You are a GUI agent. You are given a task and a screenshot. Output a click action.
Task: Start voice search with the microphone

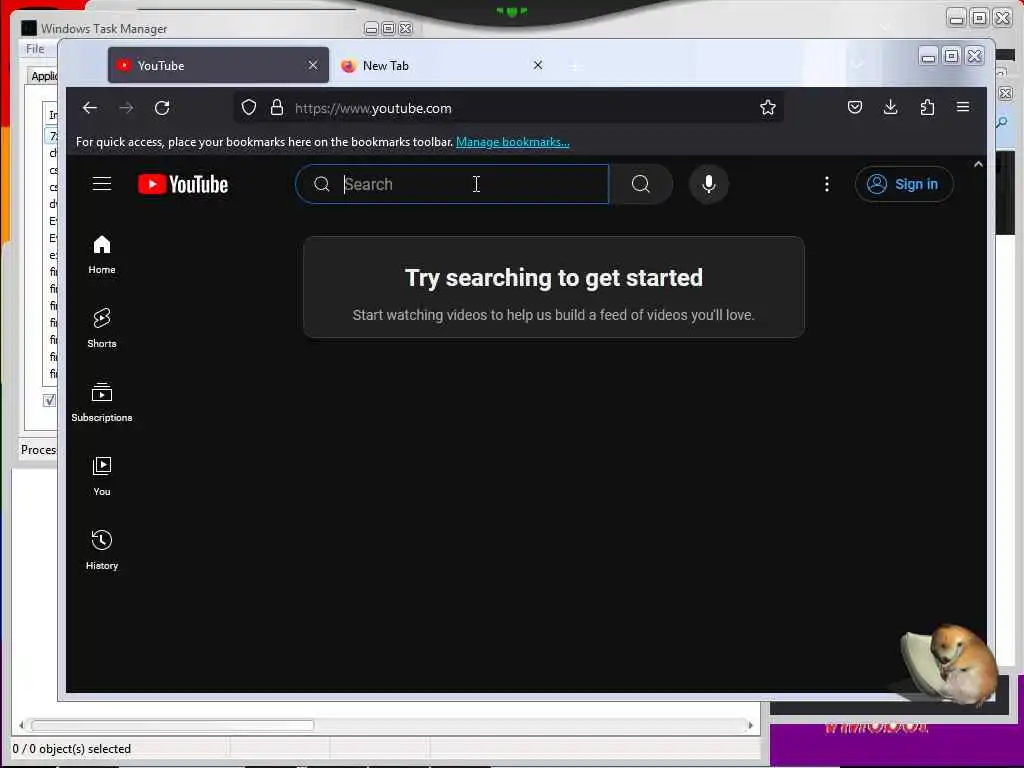click(709, 184)
